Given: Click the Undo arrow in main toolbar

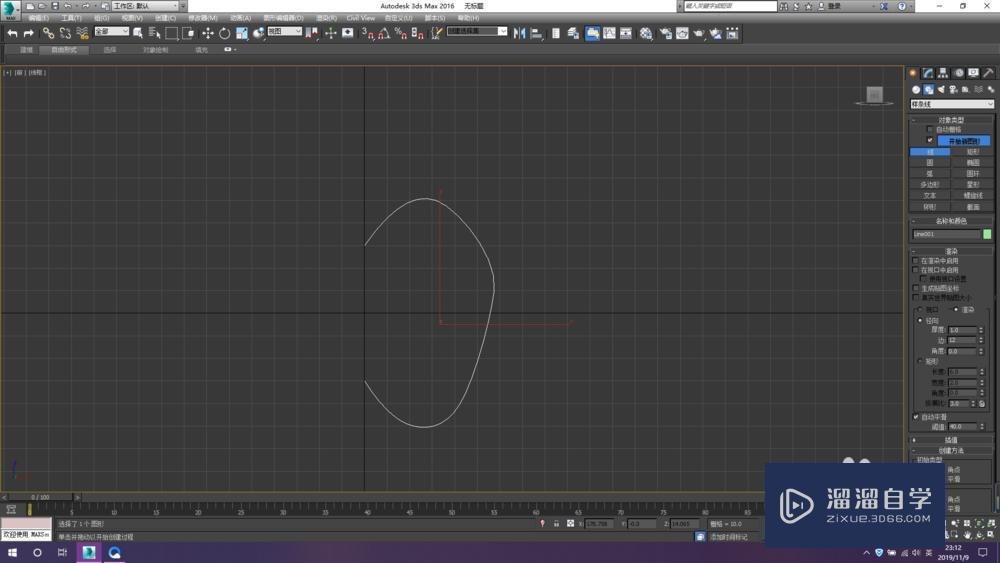Looking at the screenshot, I should tap(12, 33).
